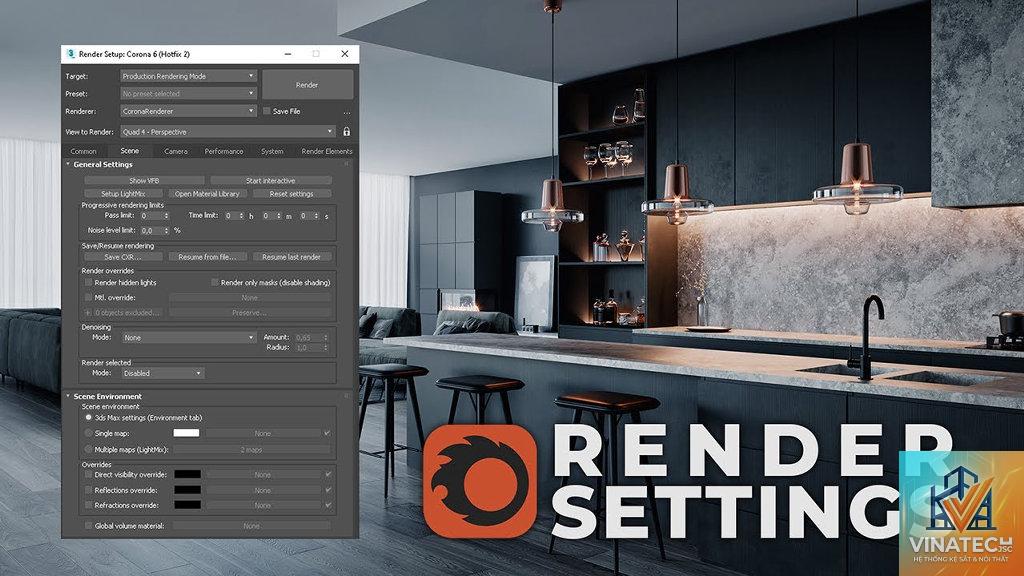Switch to the Scene tab
This screenshot has height=576, width=1024.
click(x=129, y=151)
